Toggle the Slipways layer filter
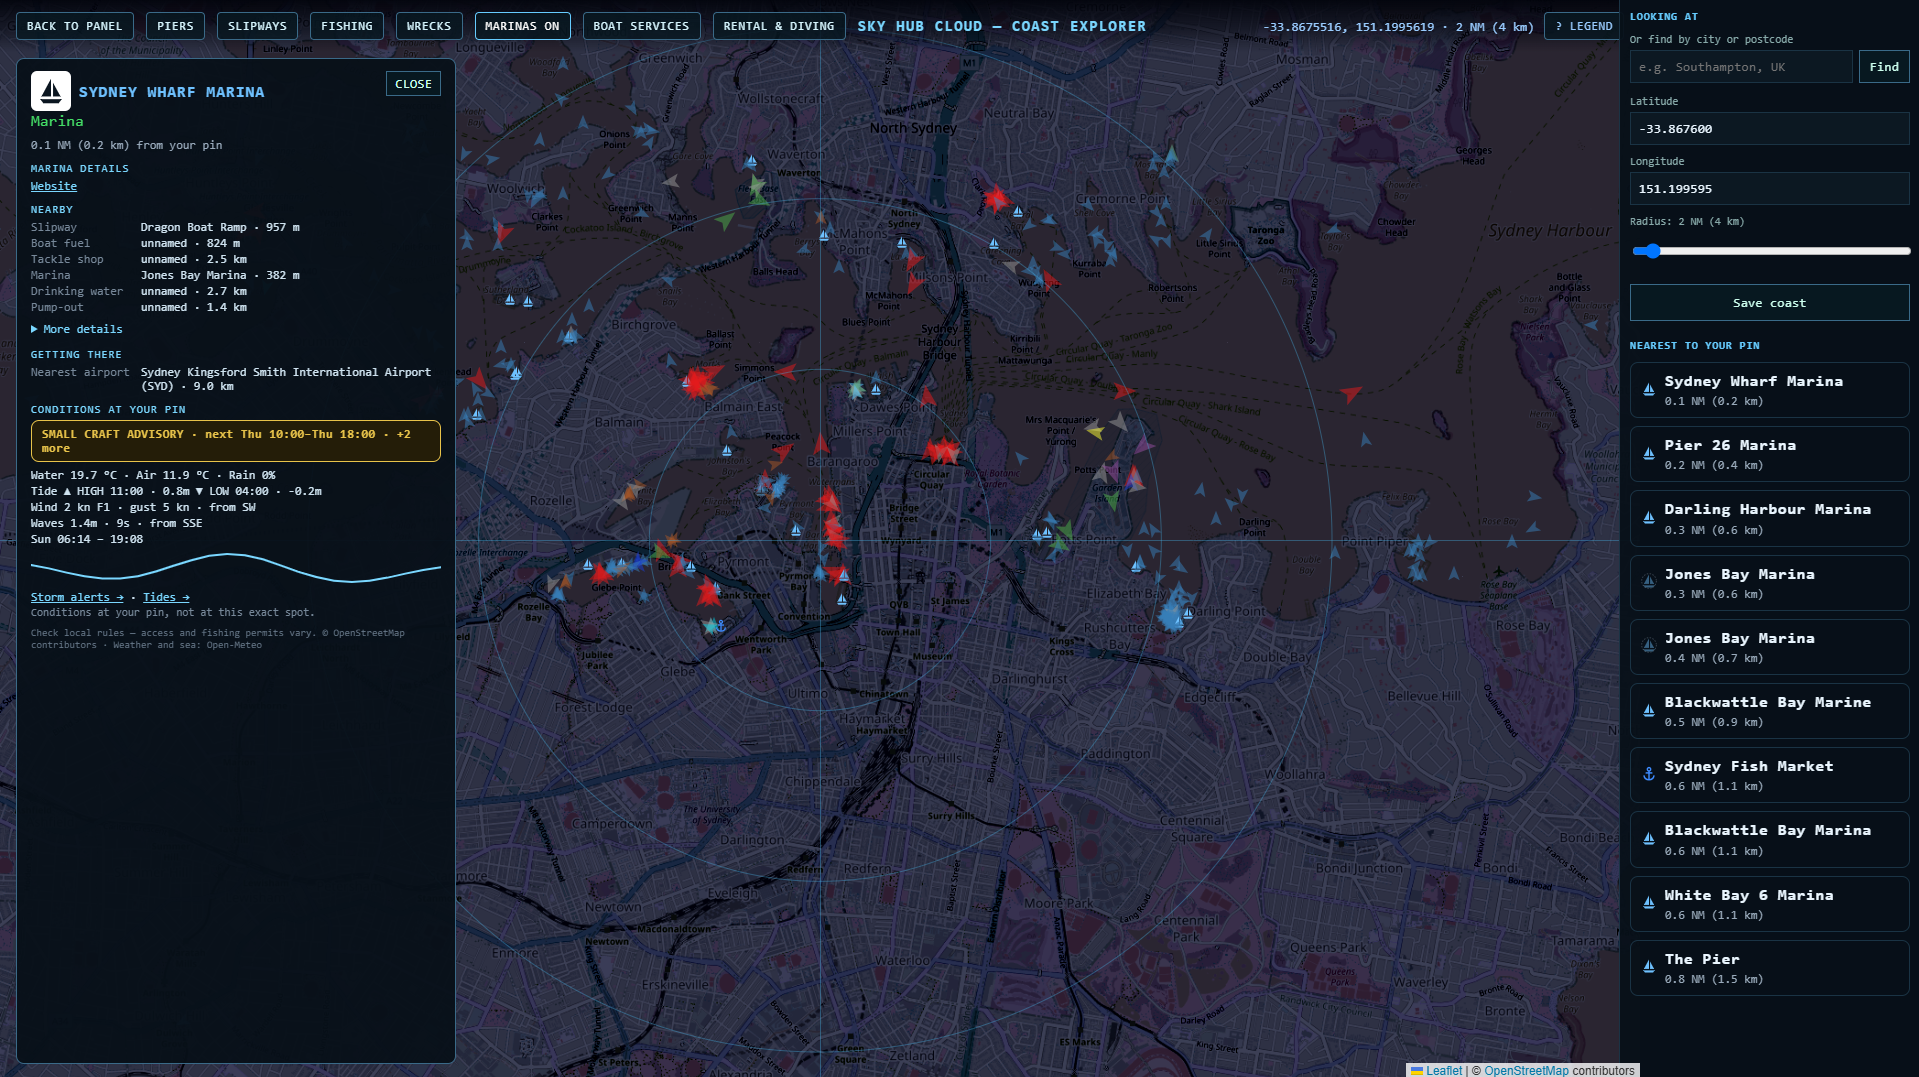Screen dimensions: 1919x1077 (x=257, y=26)
